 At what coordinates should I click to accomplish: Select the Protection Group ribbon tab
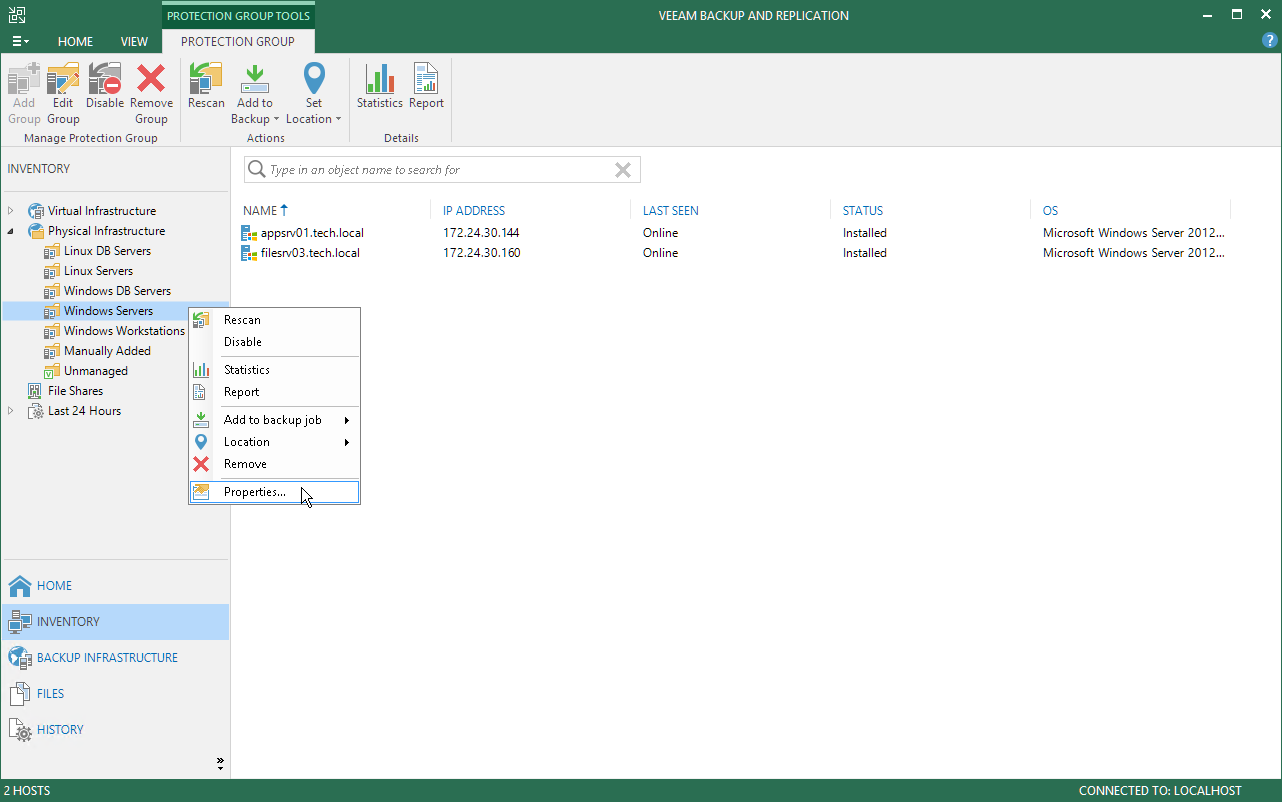coord(238,42)
